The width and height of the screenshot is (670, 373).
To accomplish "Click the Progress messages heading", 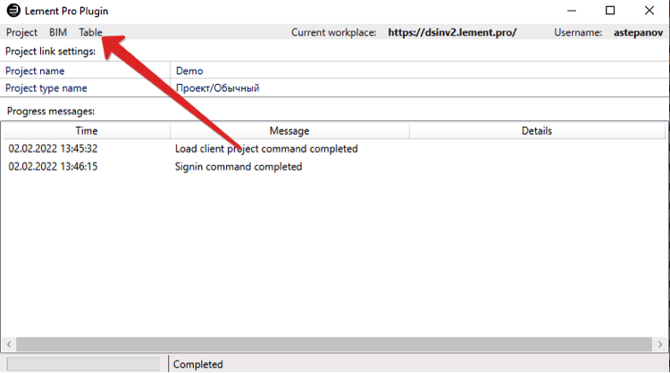I will tap(51, 111).
